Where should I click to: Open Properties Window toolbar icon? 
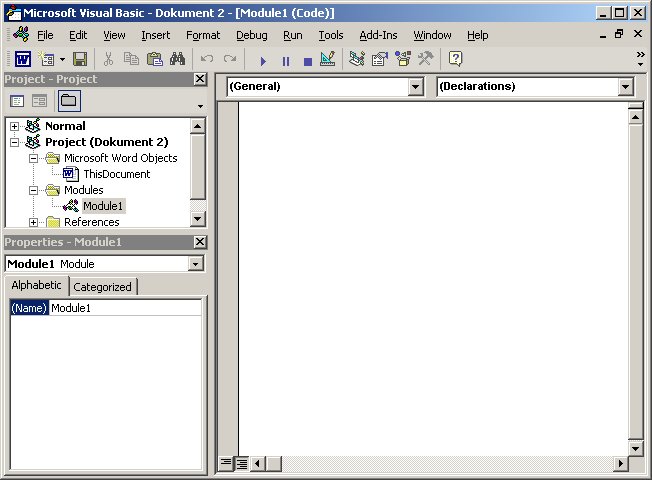[x=380, y=59]
